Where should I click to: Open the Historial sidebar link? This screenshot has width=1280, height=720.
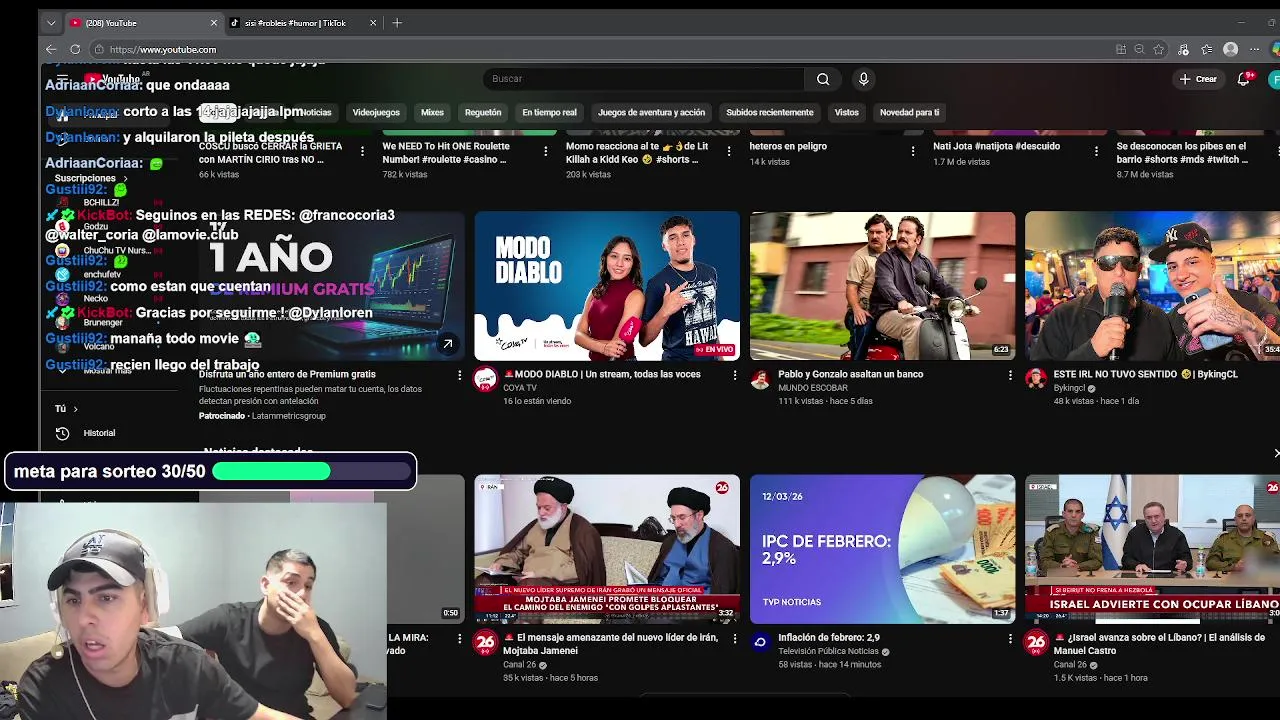(99, 433)
